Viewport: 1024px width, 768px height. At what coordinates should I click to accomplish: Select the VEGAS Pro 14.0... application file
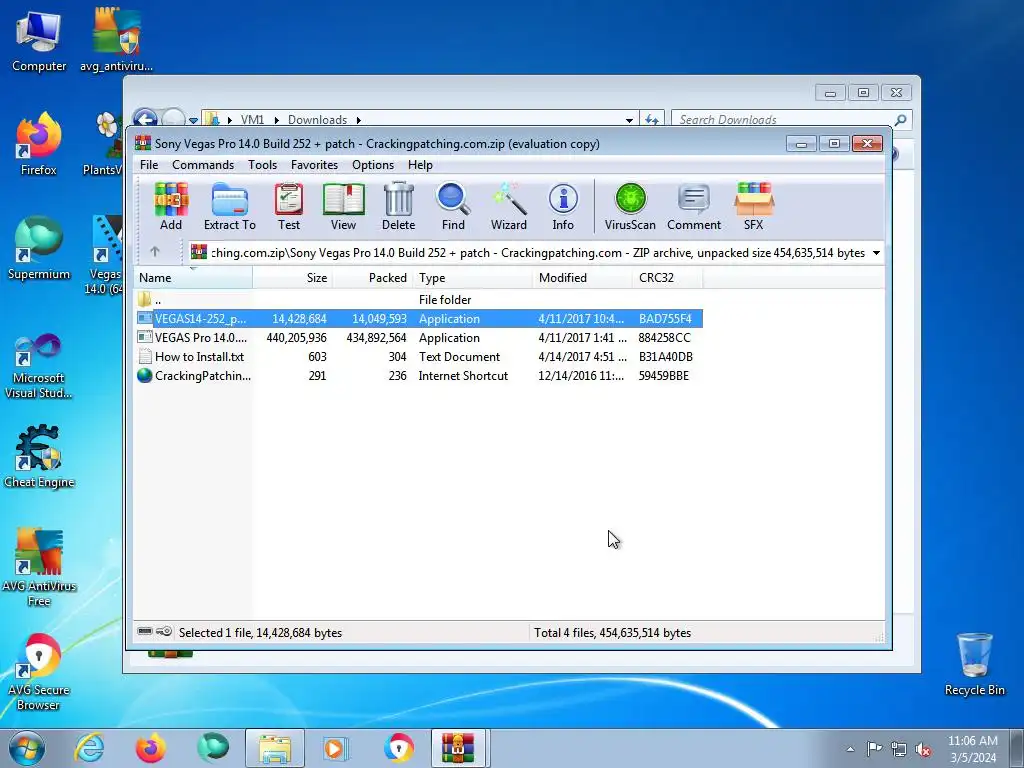tap(419, 338)
